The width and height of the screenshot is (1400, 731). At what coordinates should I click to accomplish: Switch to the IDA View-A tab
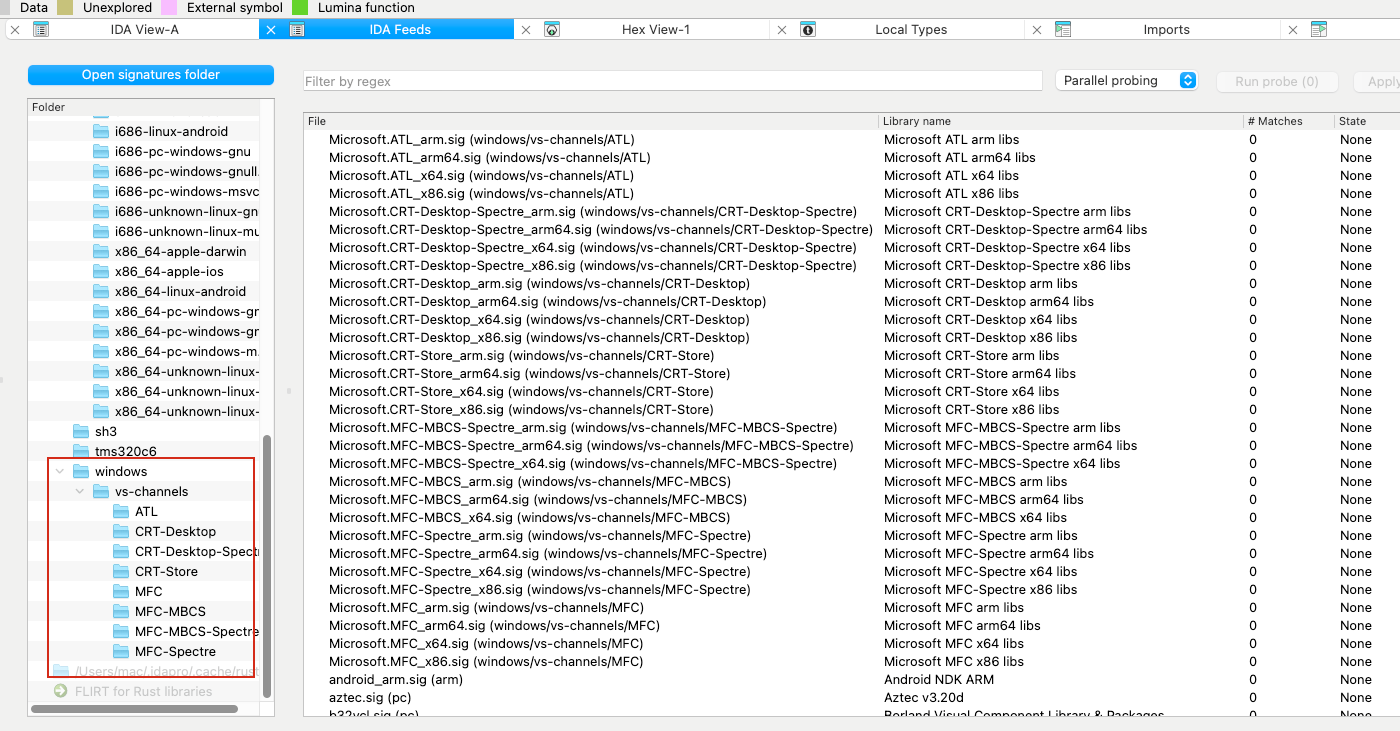click(x=144, y=30)
